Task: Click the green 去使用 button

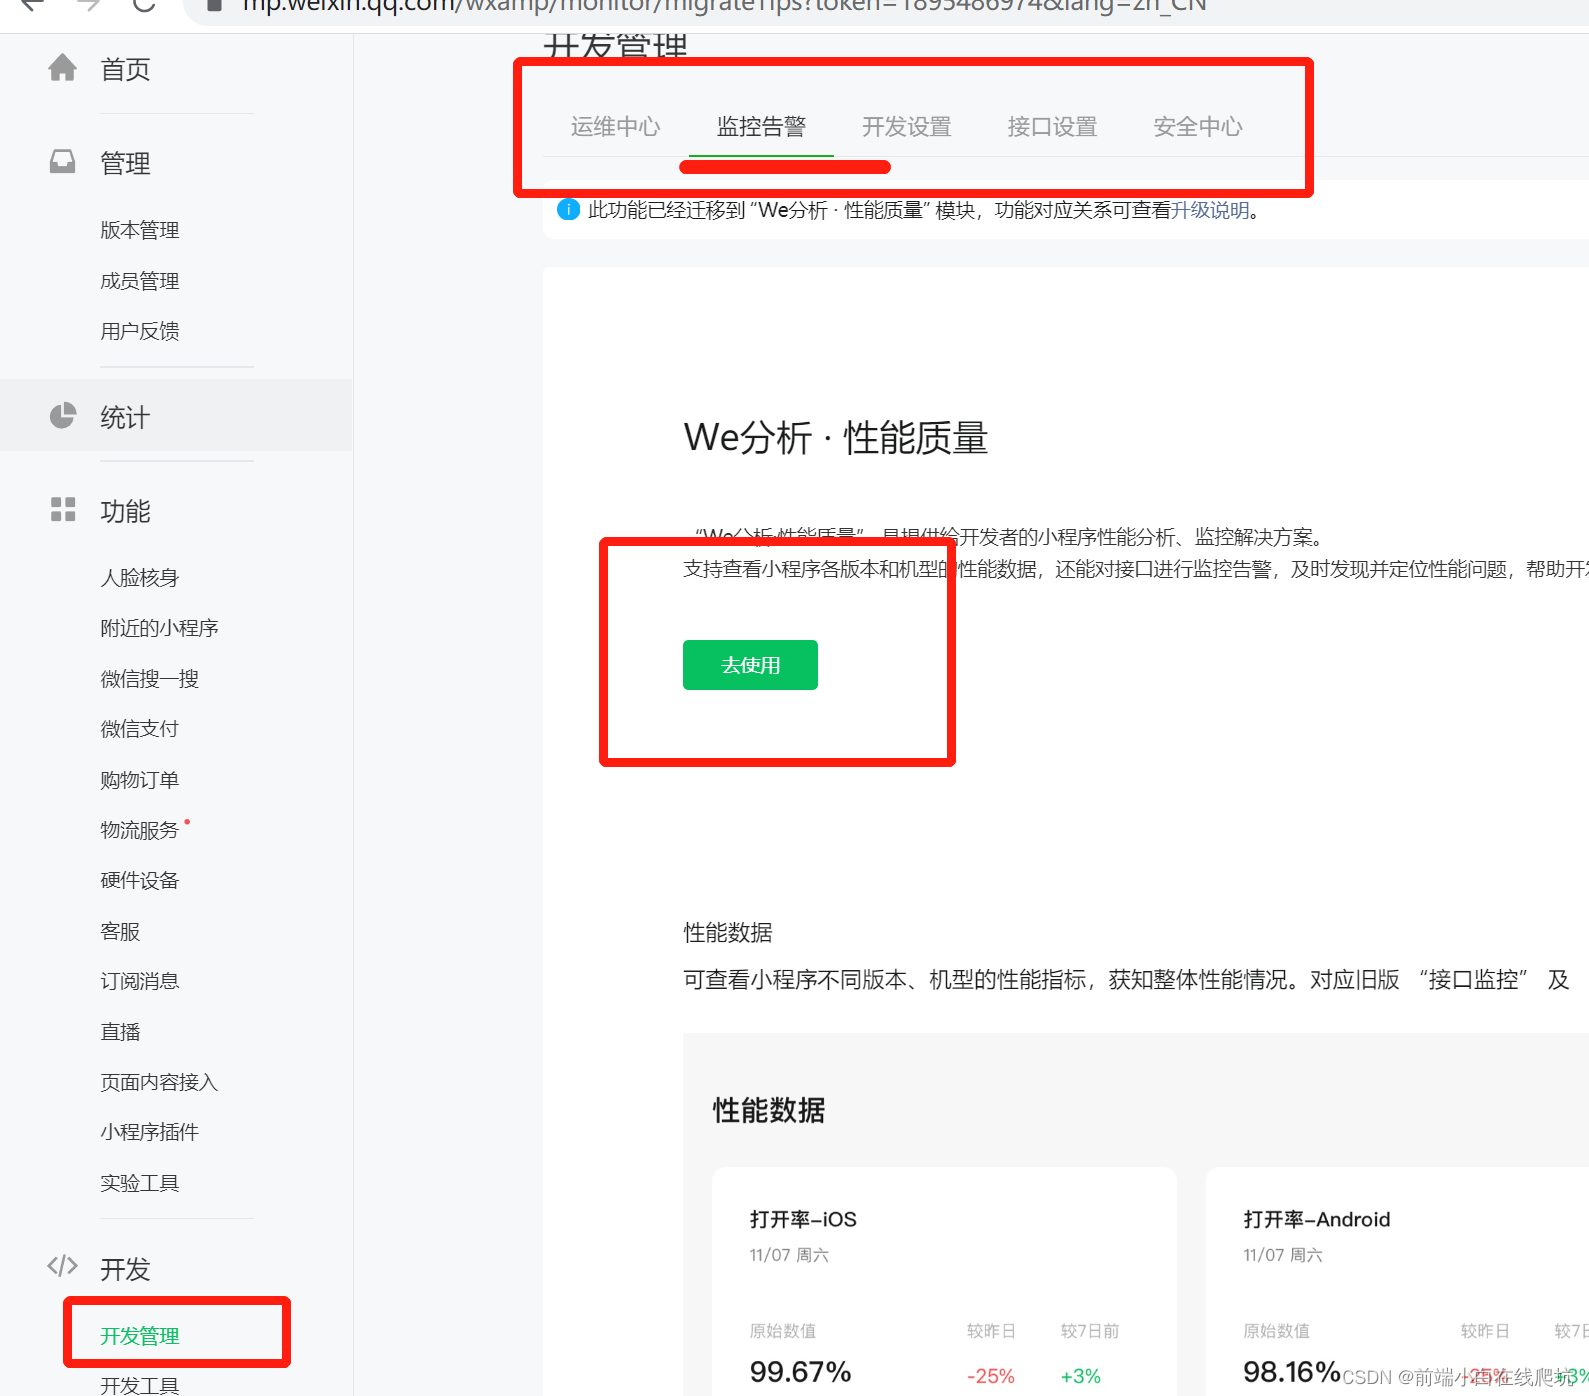Action: tap(750, 665)
